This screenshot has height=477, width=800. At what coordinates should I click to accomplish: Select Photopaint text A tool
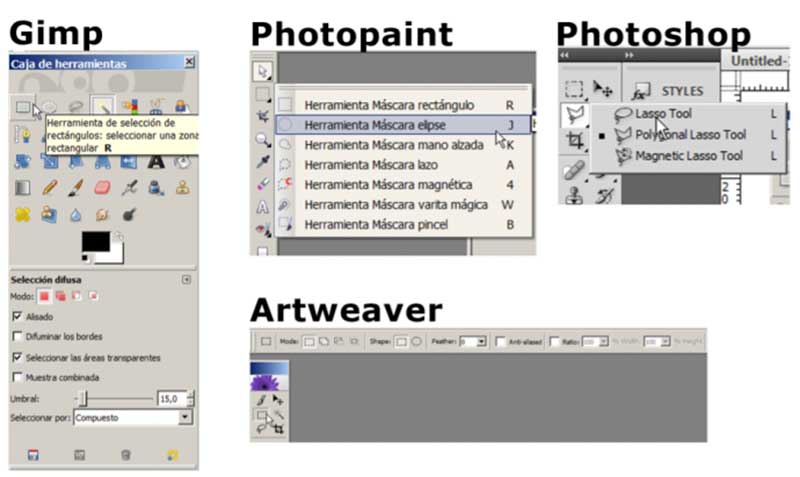(x=262, y=207)
